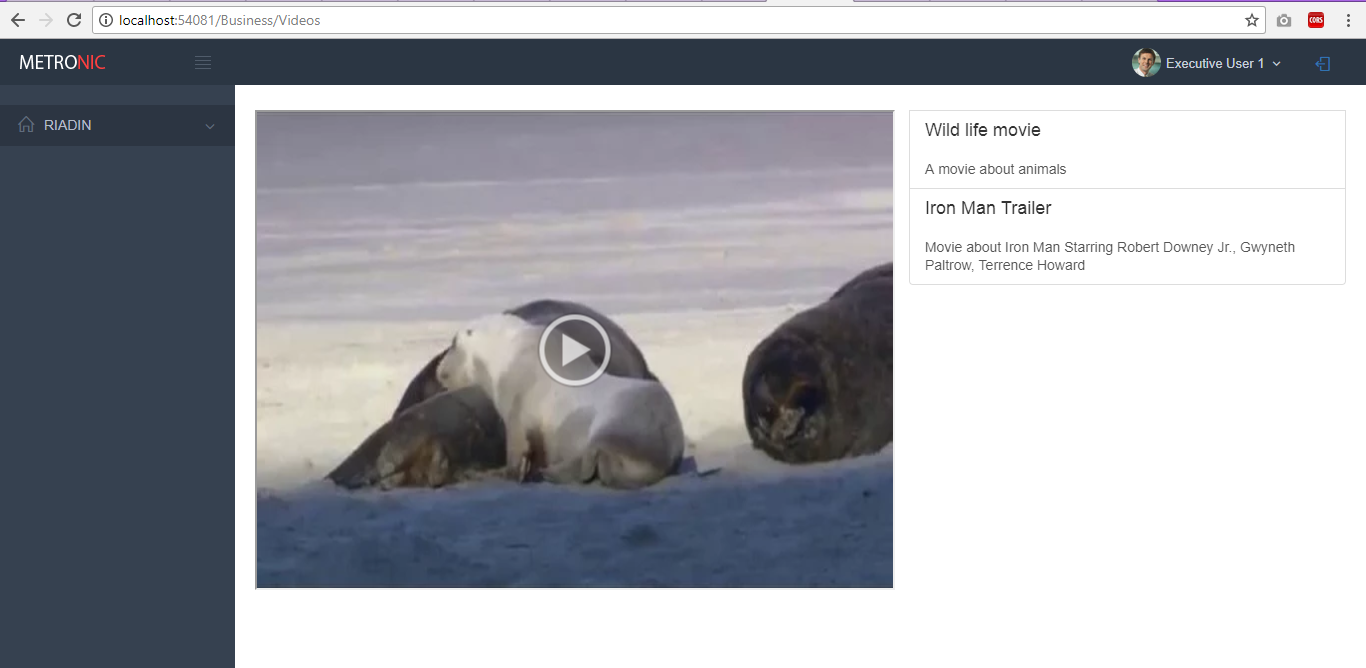This screenshot has height=668, width=1366.
Task: Click the site info icon in address bar
Action: coord(106,20)
